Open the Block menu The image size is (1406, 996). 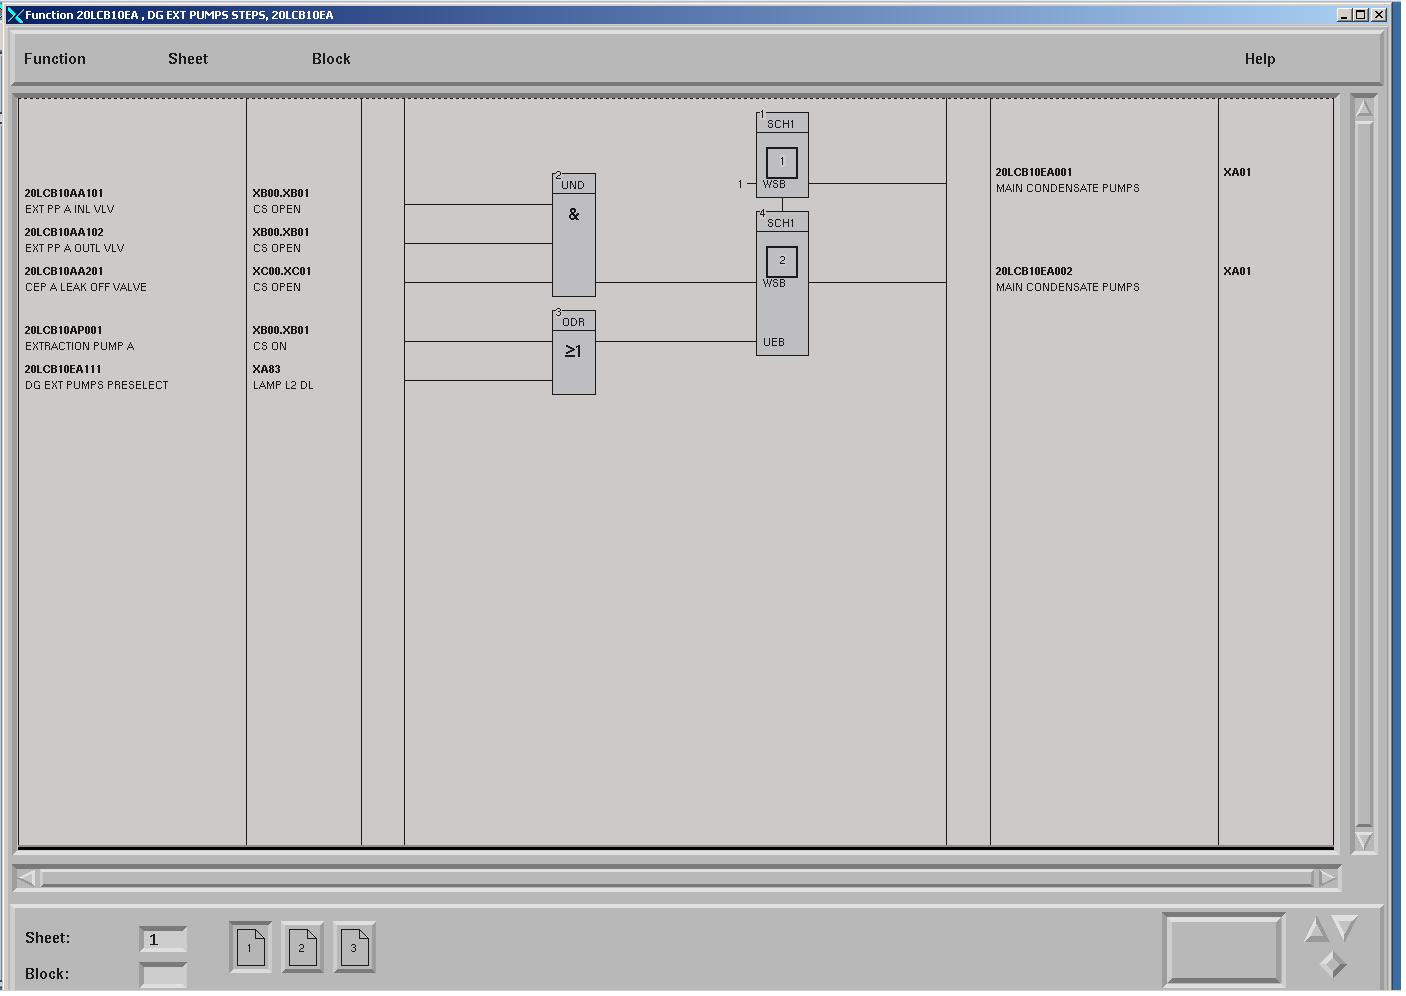331,59
